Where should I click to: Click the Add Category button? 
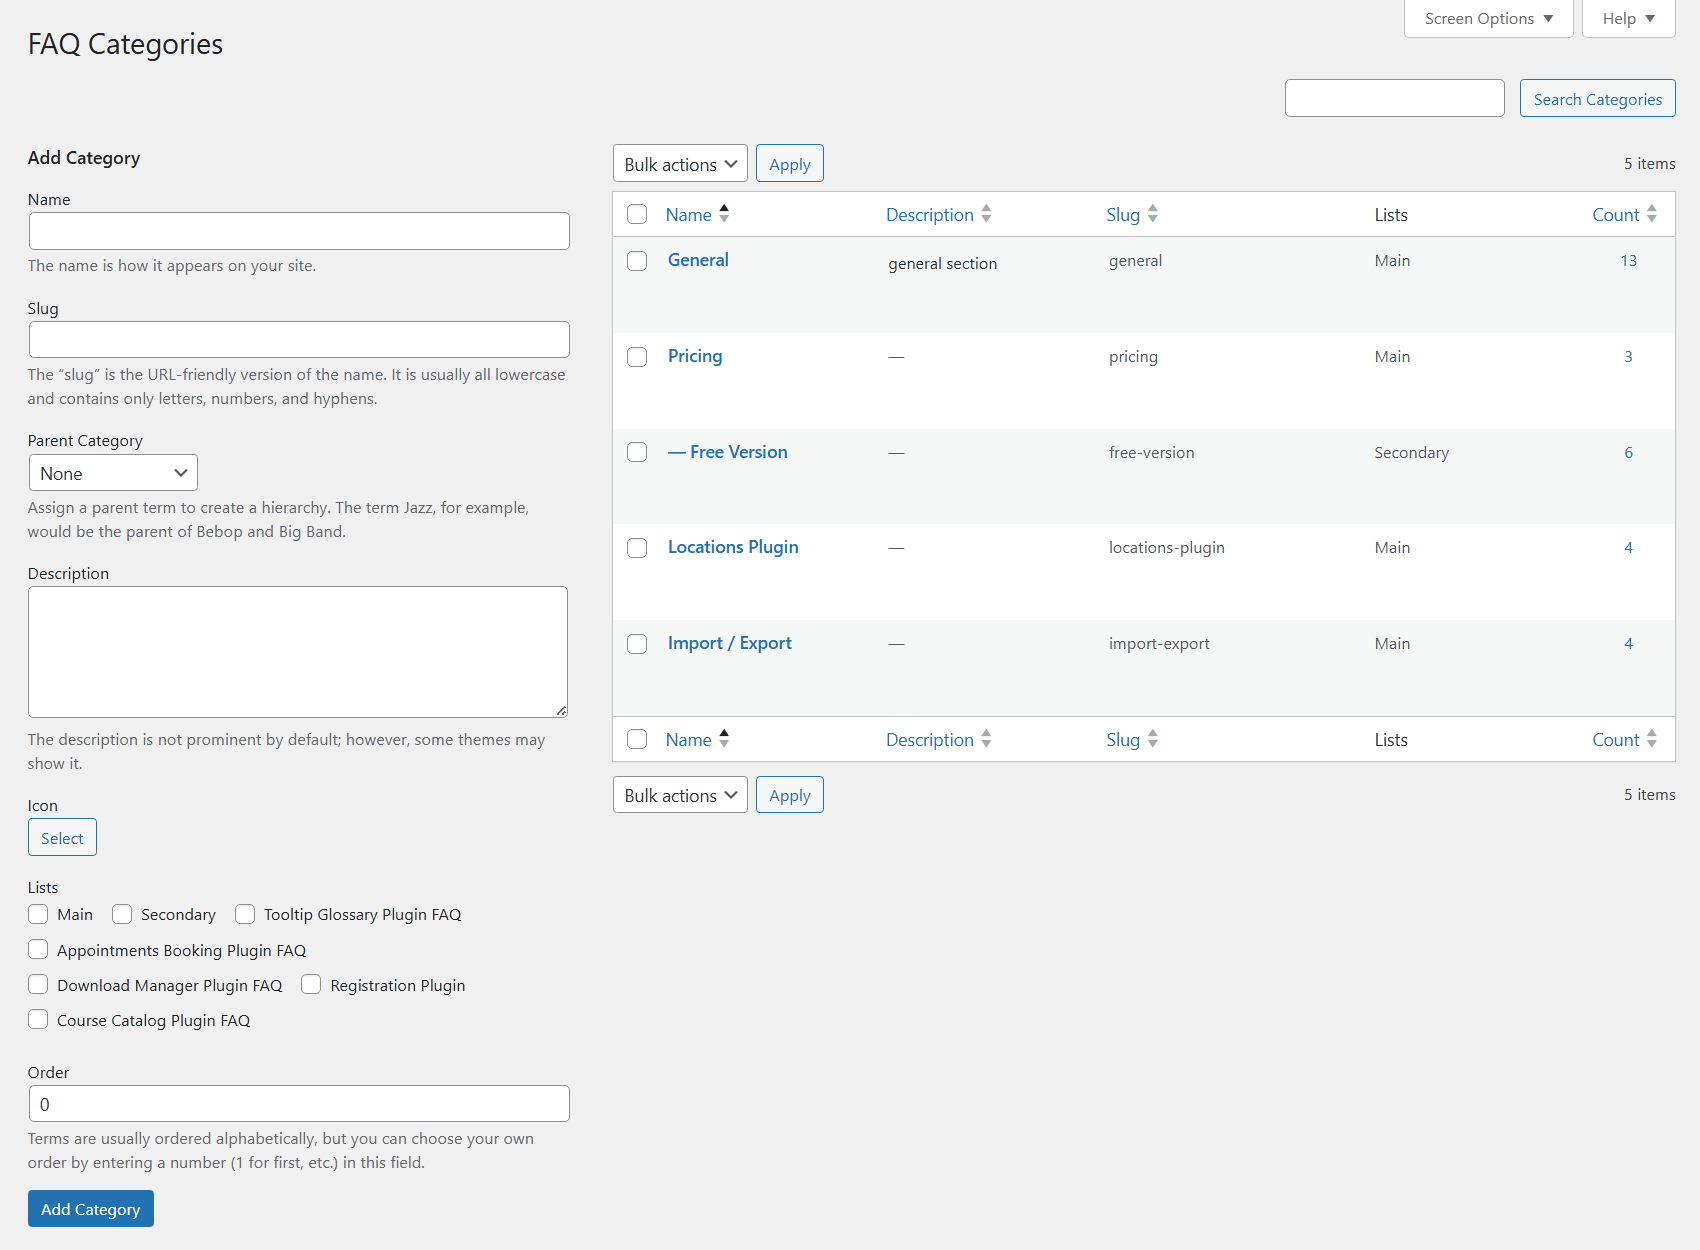coord(91,1209)
